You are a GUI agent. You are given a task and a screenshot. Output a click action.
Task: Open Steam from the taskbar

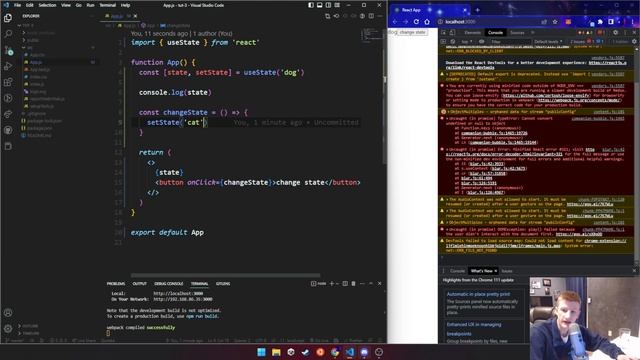[x=305, y=352]
